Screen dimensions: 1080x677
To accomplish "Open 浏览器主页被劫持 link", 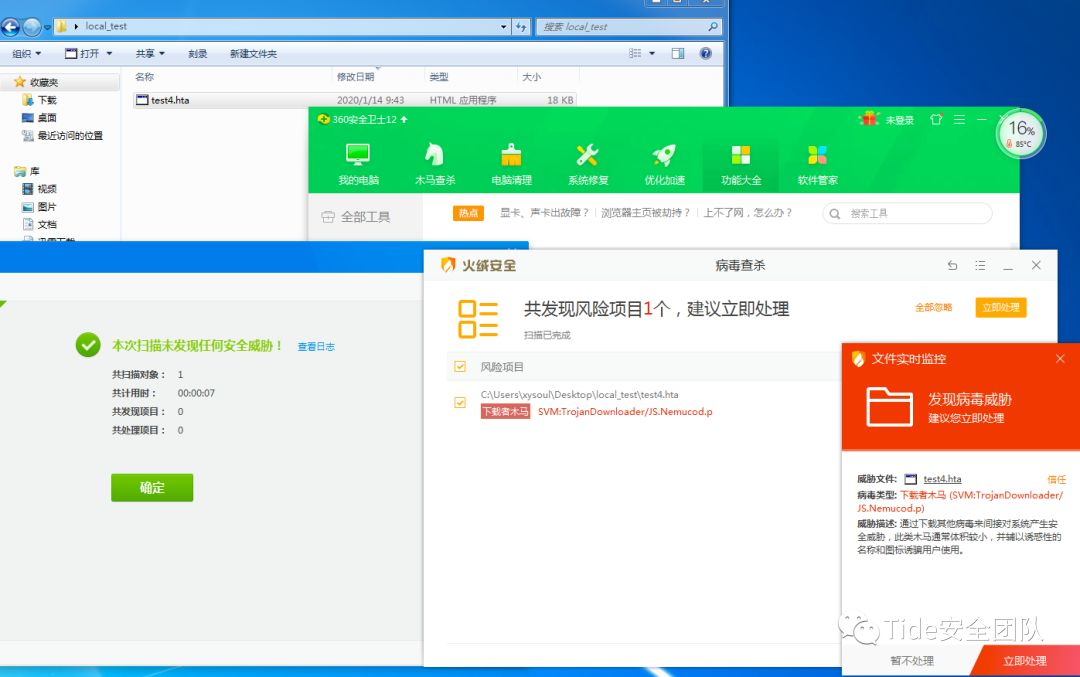I will pyautogui.click(x=645, y=213).
